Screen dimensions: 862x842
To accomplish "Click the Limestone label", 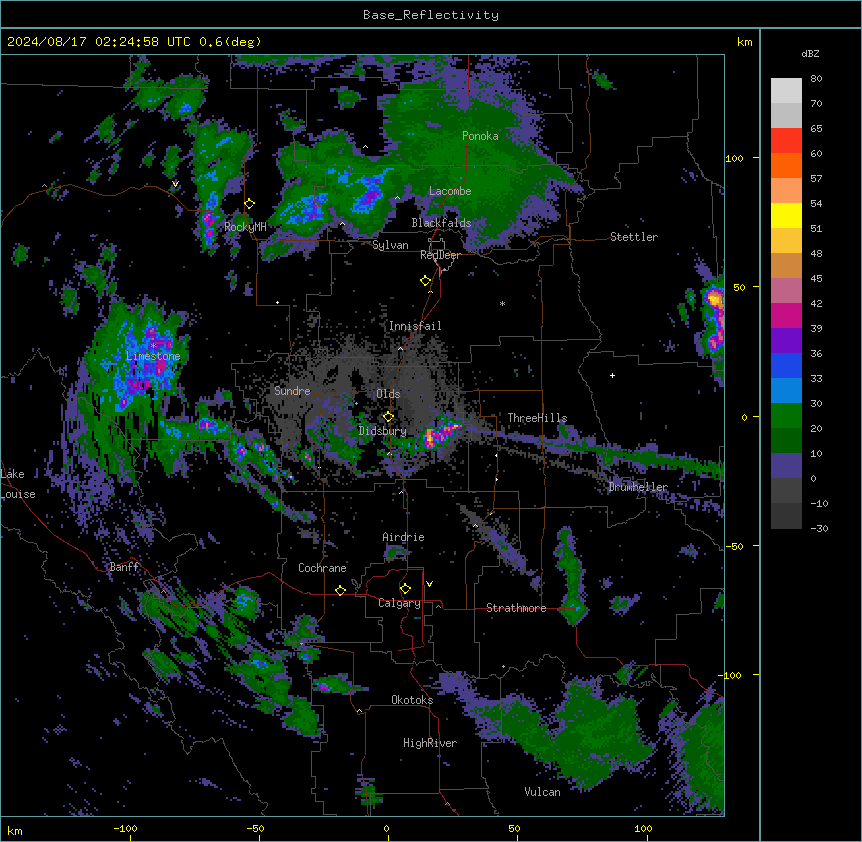I will (x=153, y=356).
